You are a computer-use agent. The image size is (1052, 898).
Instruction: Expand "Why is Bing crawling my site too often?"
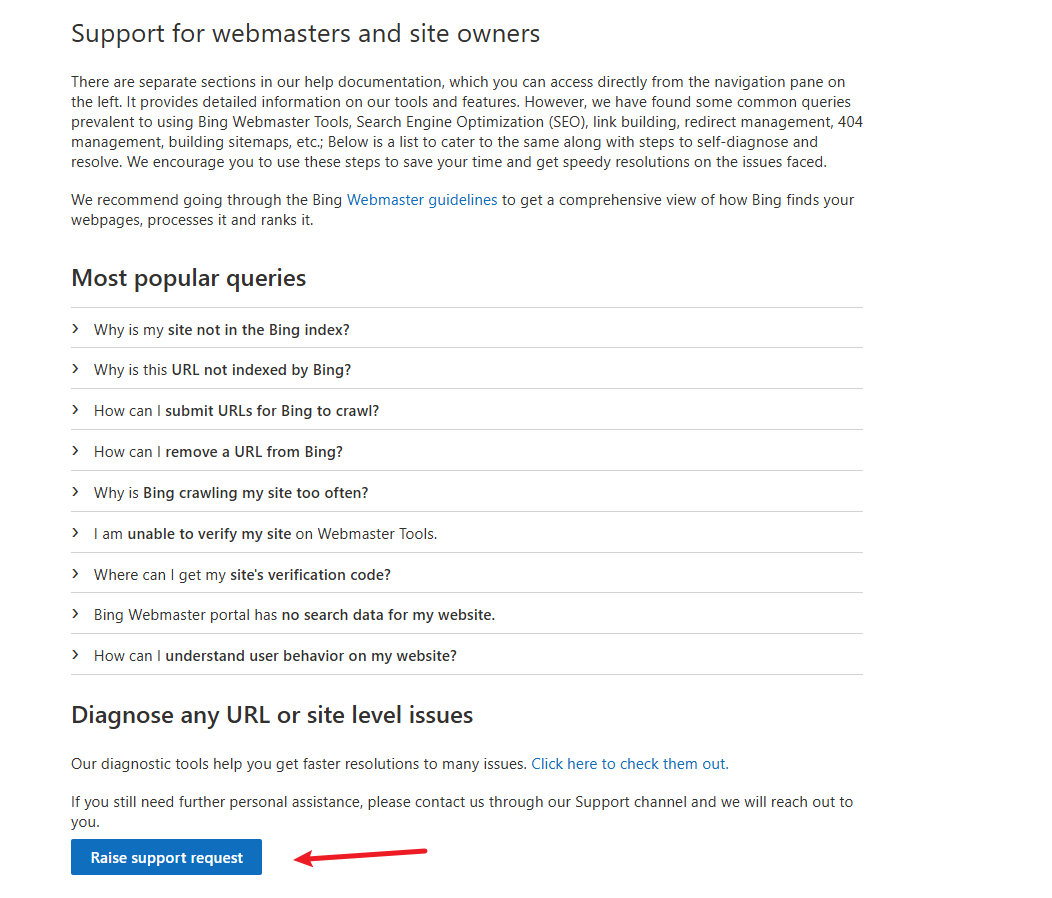(231, 492)
